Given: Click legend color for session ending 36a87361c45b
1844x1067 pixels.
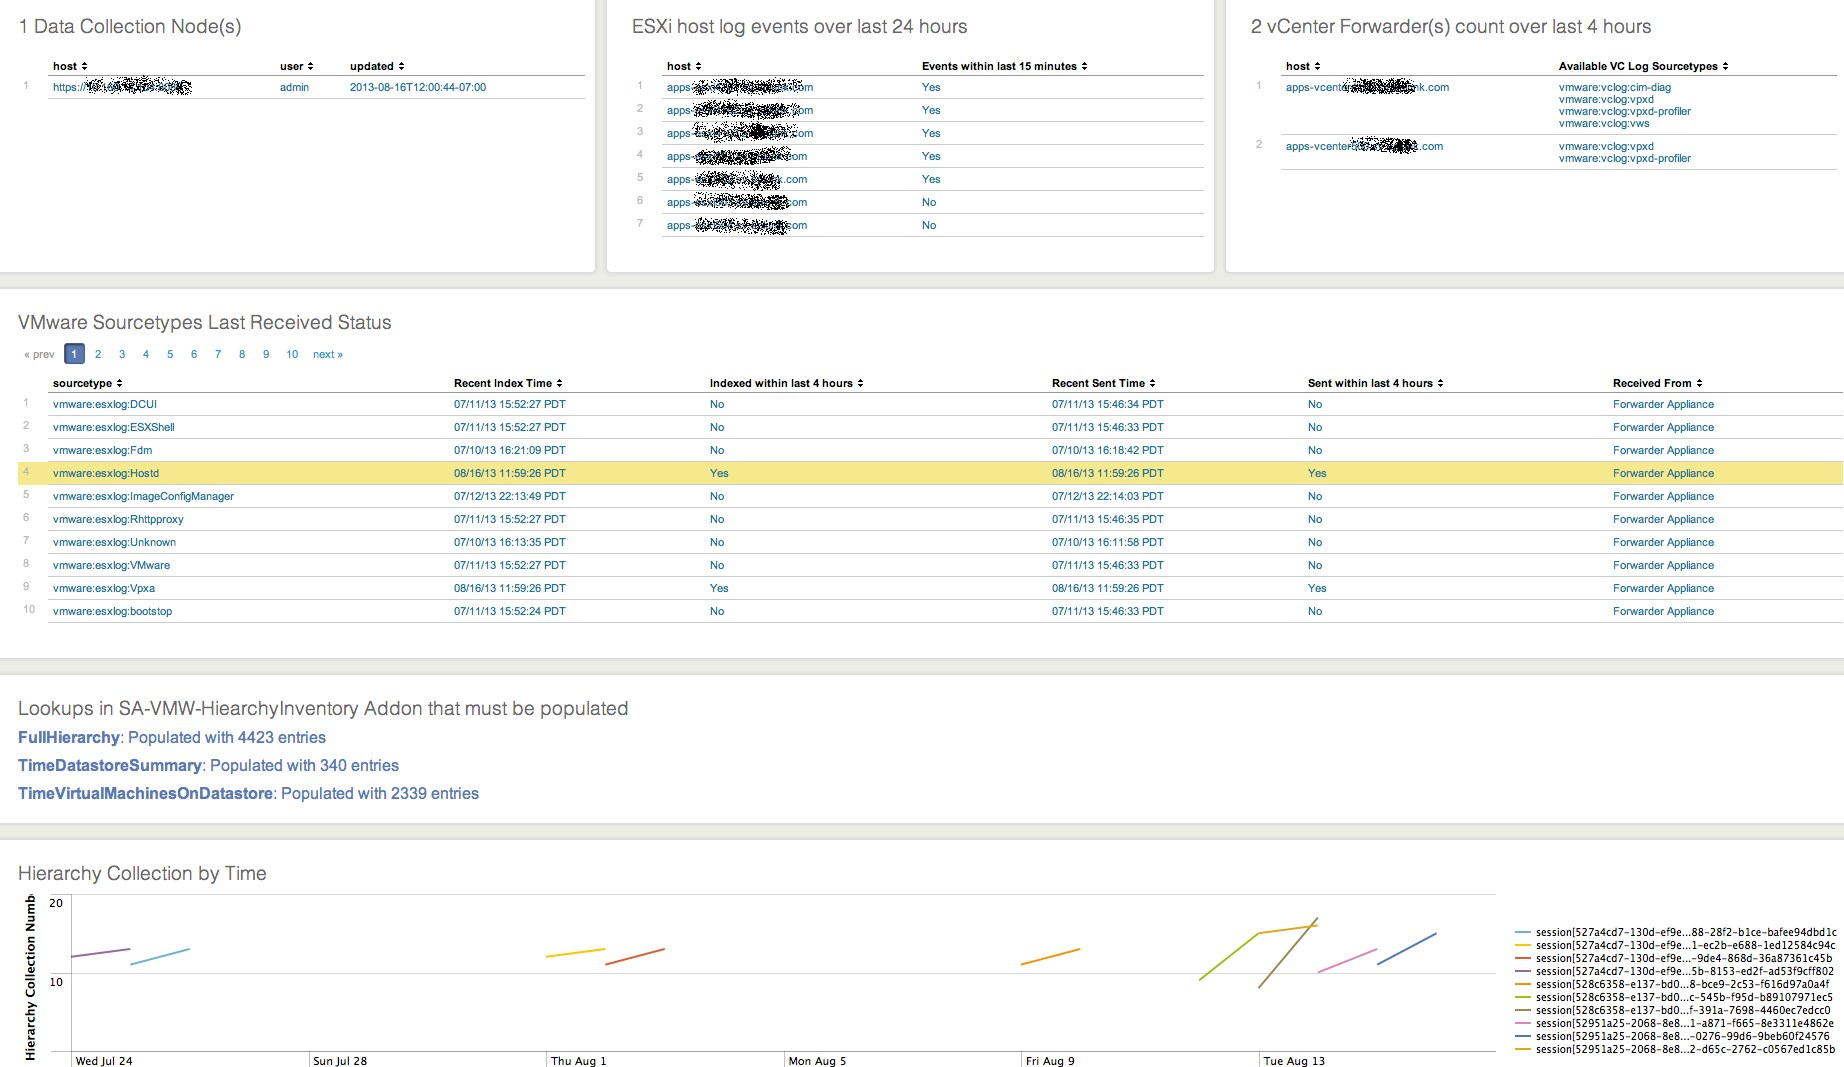Looking at the screenshot, I should pyautogui.click(x=1523, y=958).
